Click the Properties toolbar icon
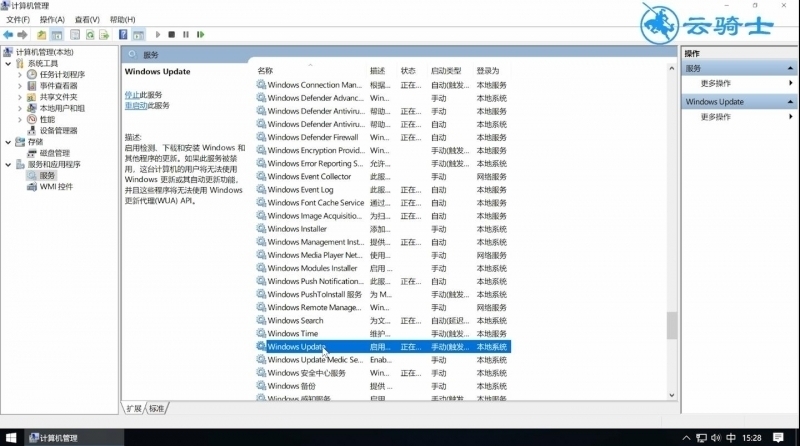This screenshot has width=800, height=446. point(75,35)
